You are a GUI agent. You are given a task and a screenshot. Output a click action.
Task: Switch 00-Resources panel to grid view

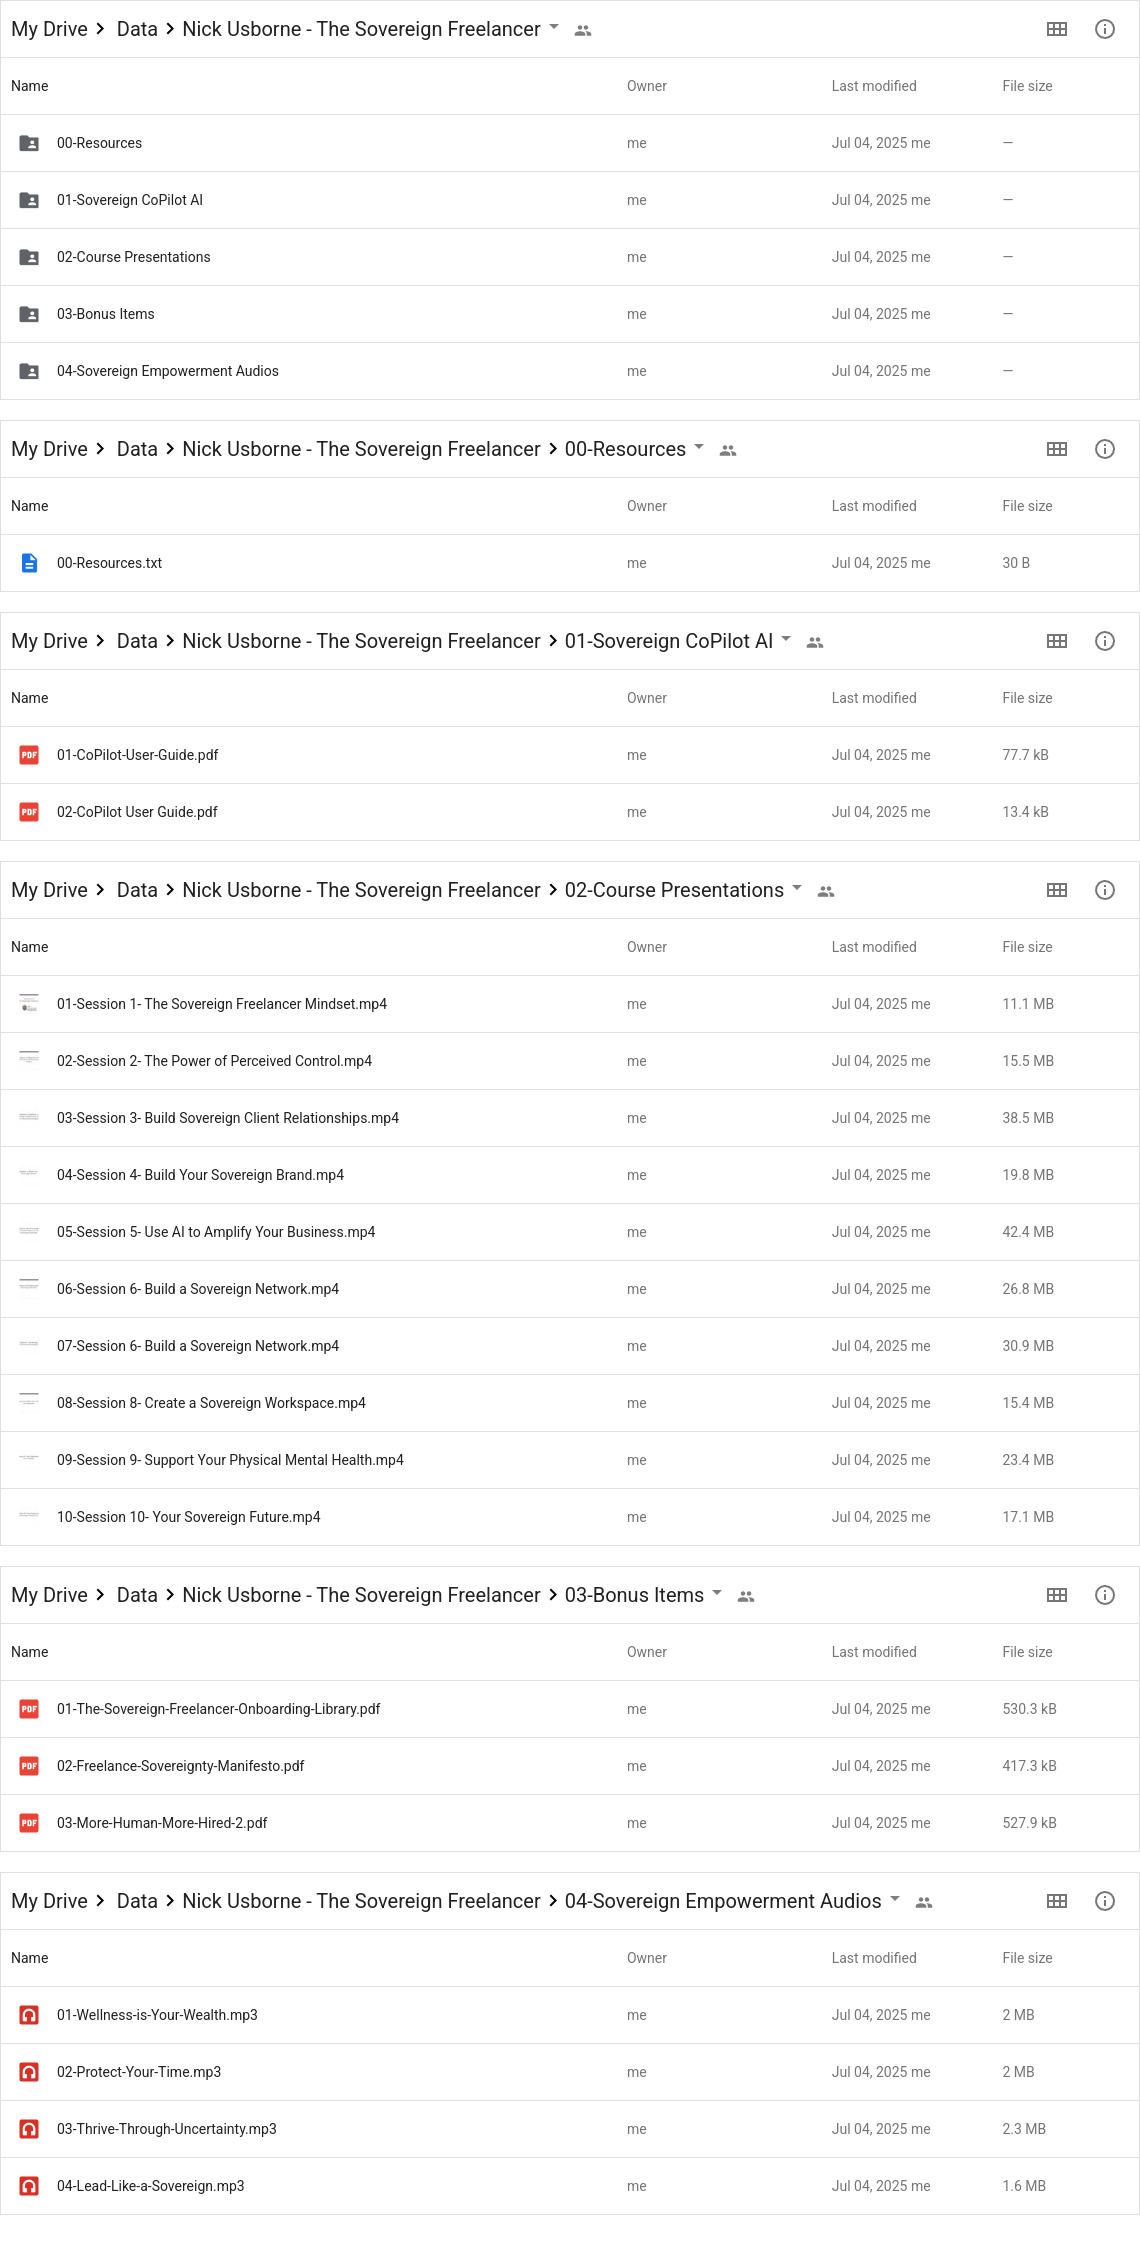[x=1057, y=449]
